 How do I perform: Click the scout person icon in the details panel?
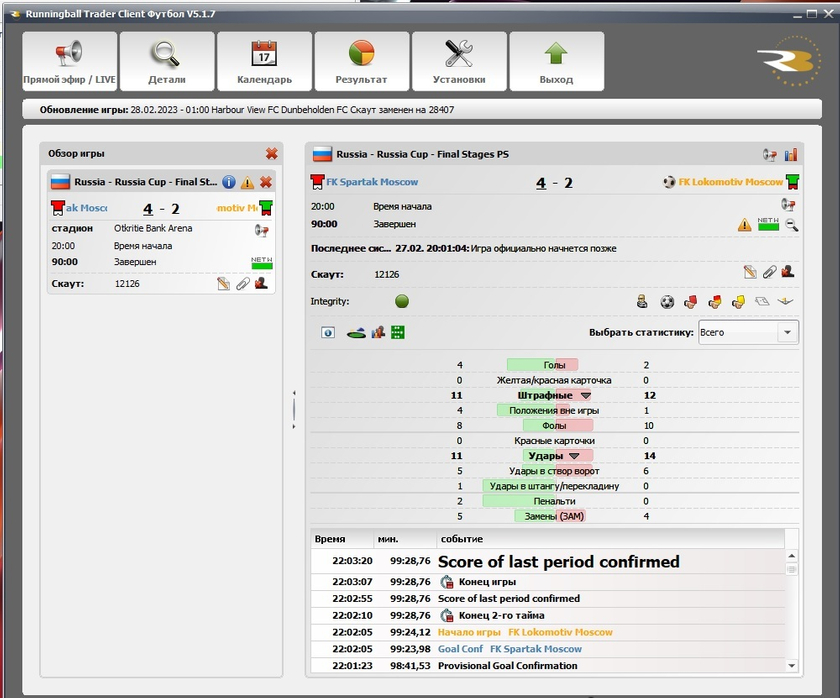click(x=788, y=272)
